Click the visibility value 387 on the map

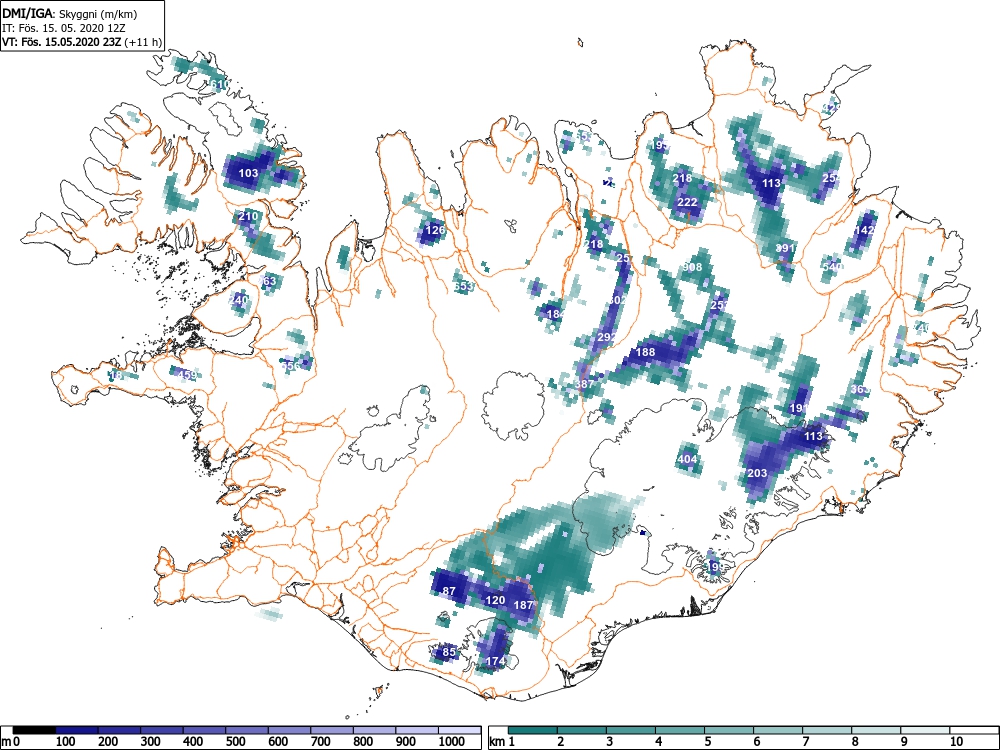(584, 384)
